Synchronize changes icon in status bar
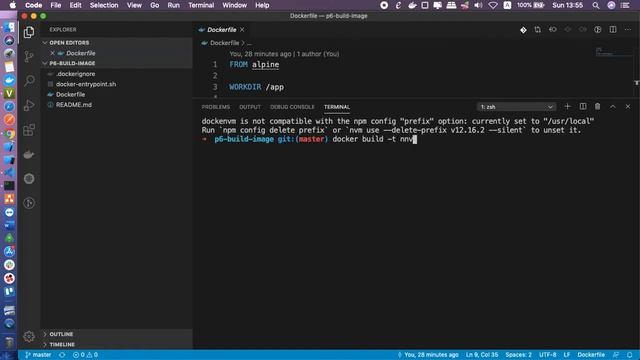The width and height of the screenshot is (640, 360). click(x=62, y=355)
